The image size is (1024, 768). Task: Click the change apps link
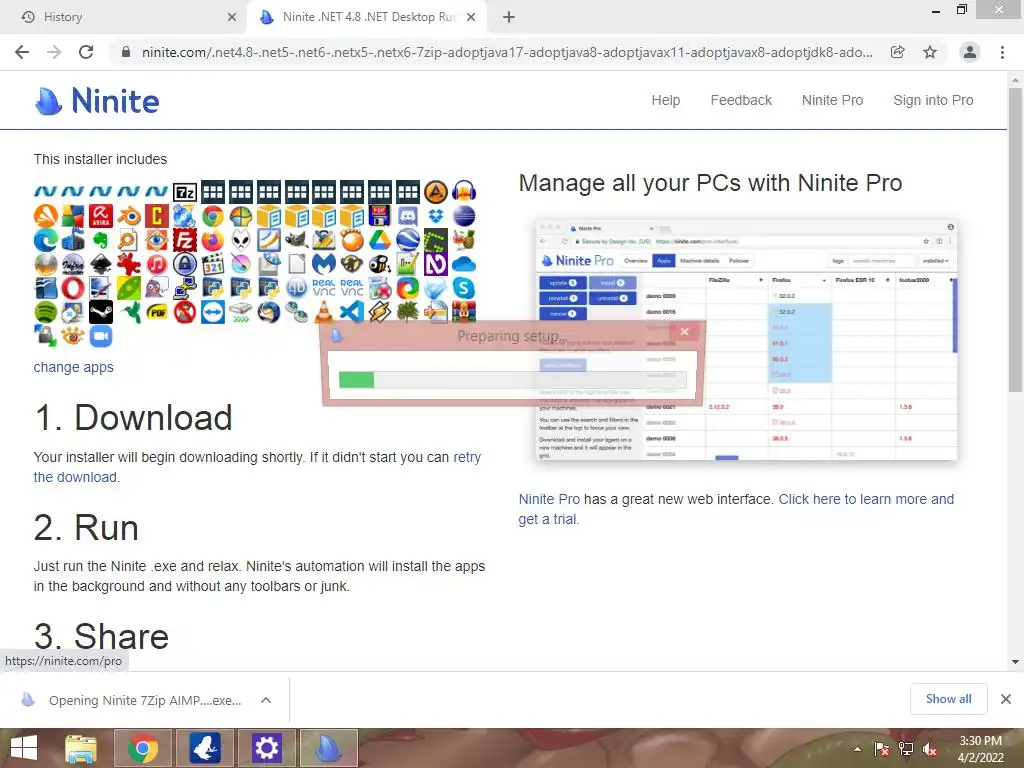click(74, 367)
